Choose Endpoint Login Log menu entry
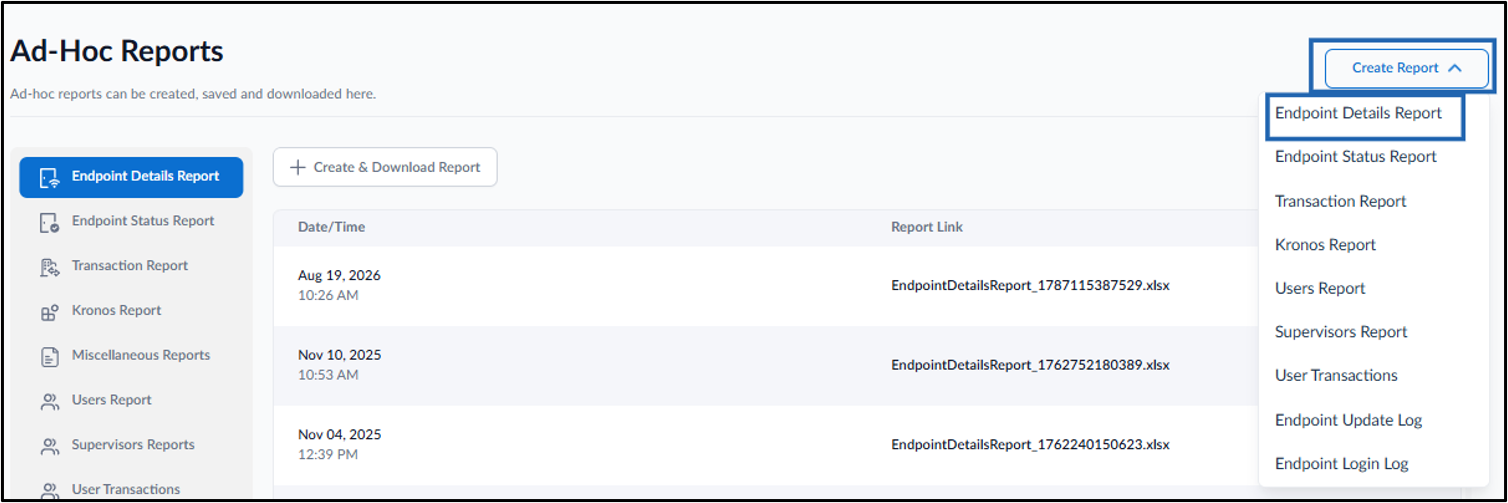The image size is (1508, 503). [x=1341, y=464]
